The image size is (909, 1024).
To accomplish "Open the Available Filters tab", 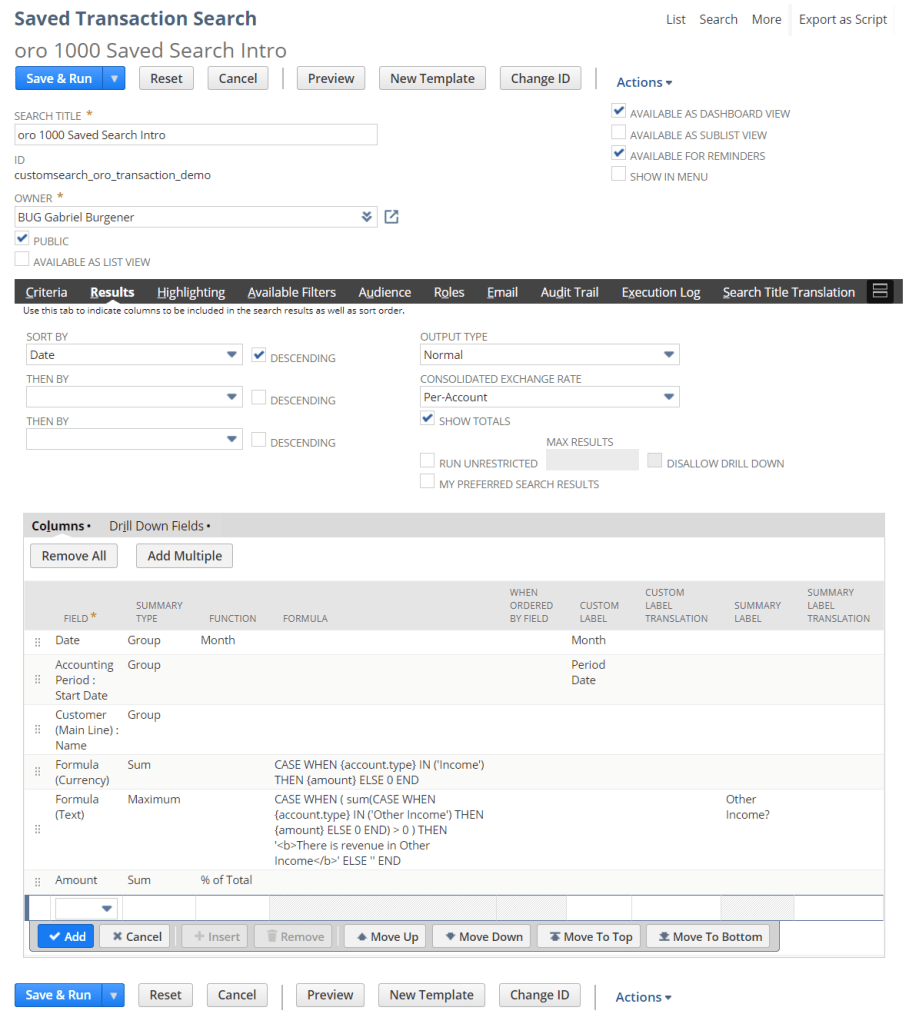I will click(291, 292).
